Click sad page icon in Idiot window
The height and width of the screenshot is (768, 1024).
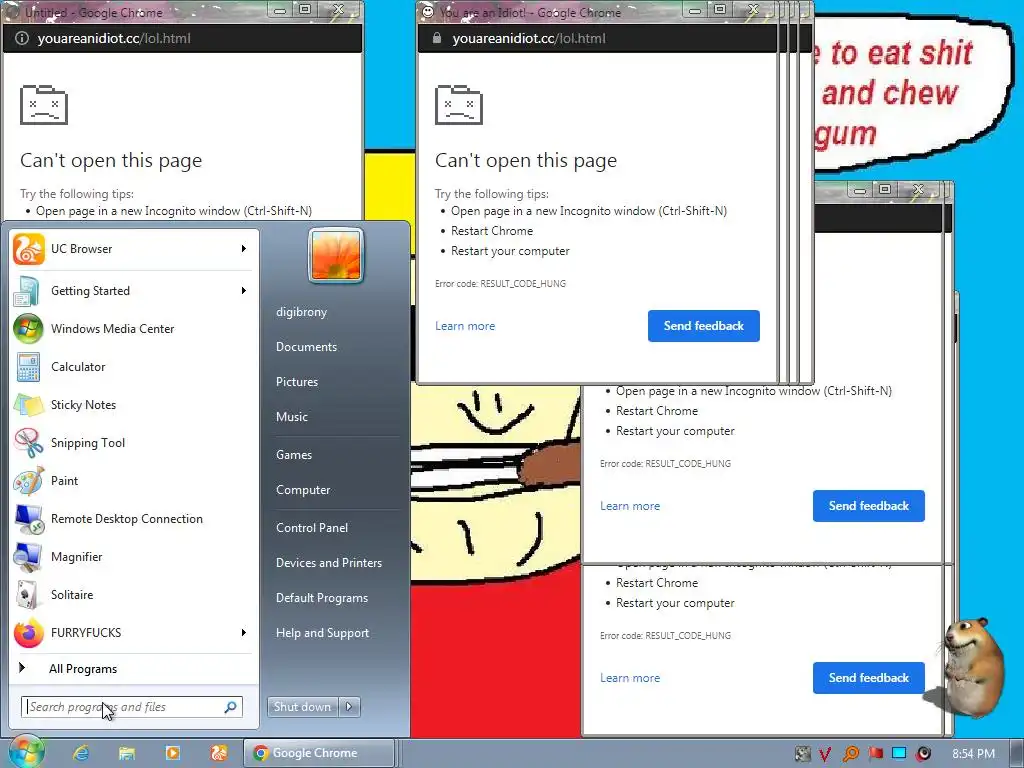point(458,104)
